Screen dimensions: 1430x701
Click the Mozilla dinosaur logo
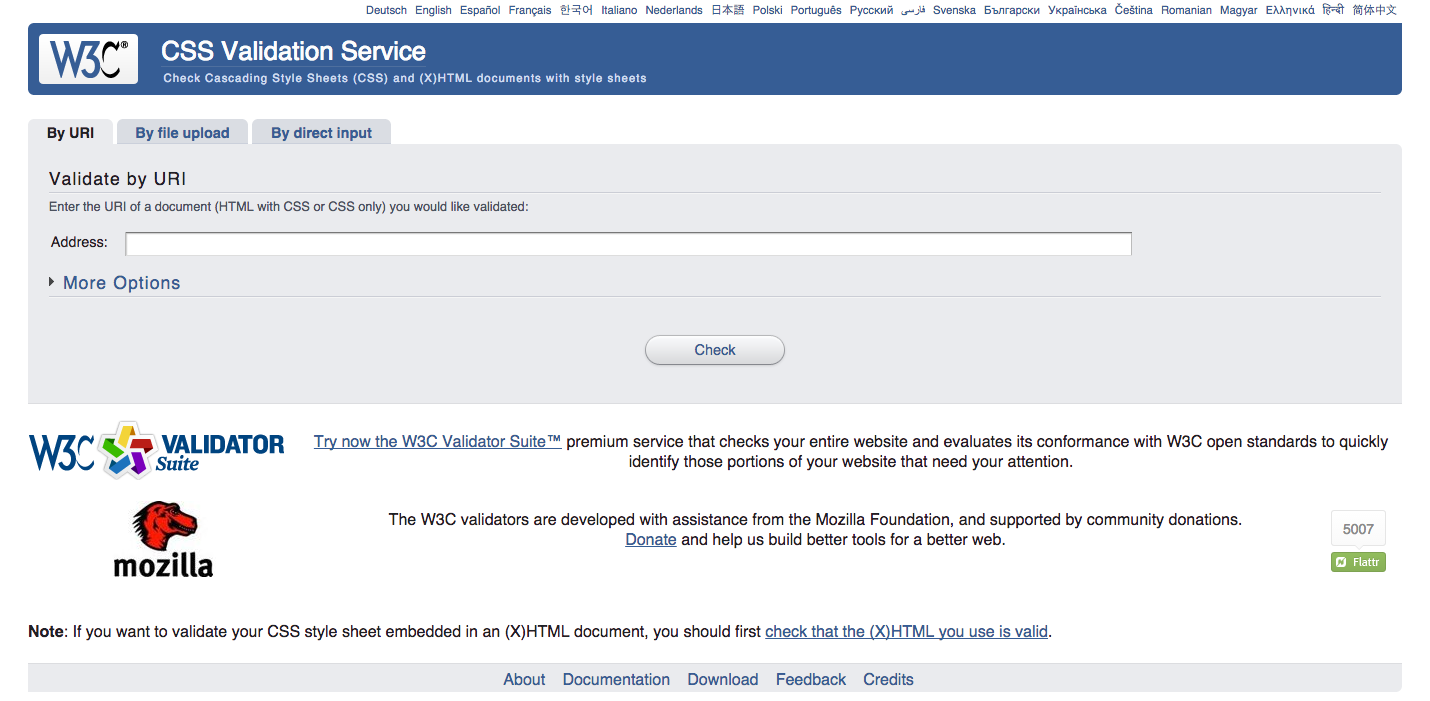(163, 540)
